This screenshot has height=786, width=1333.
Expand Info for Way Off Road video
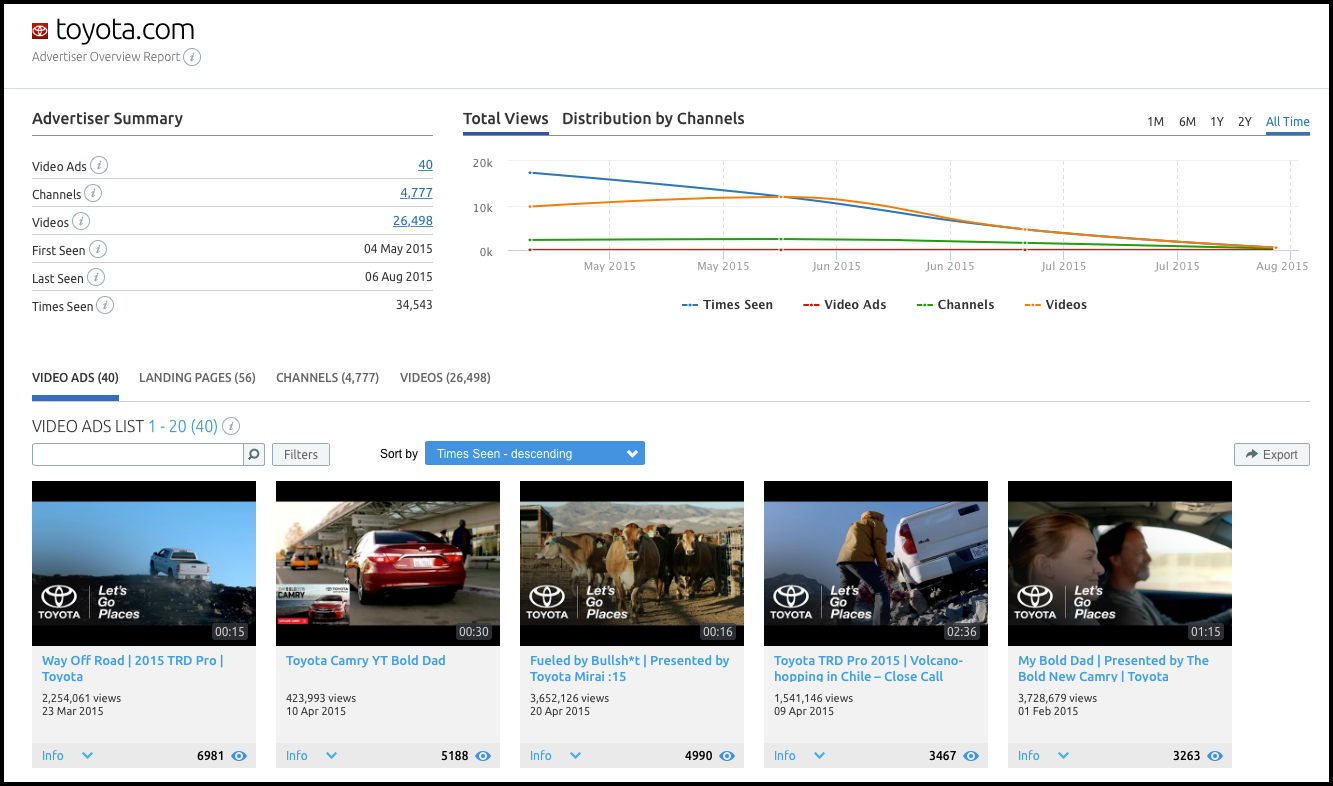[67, 756]
